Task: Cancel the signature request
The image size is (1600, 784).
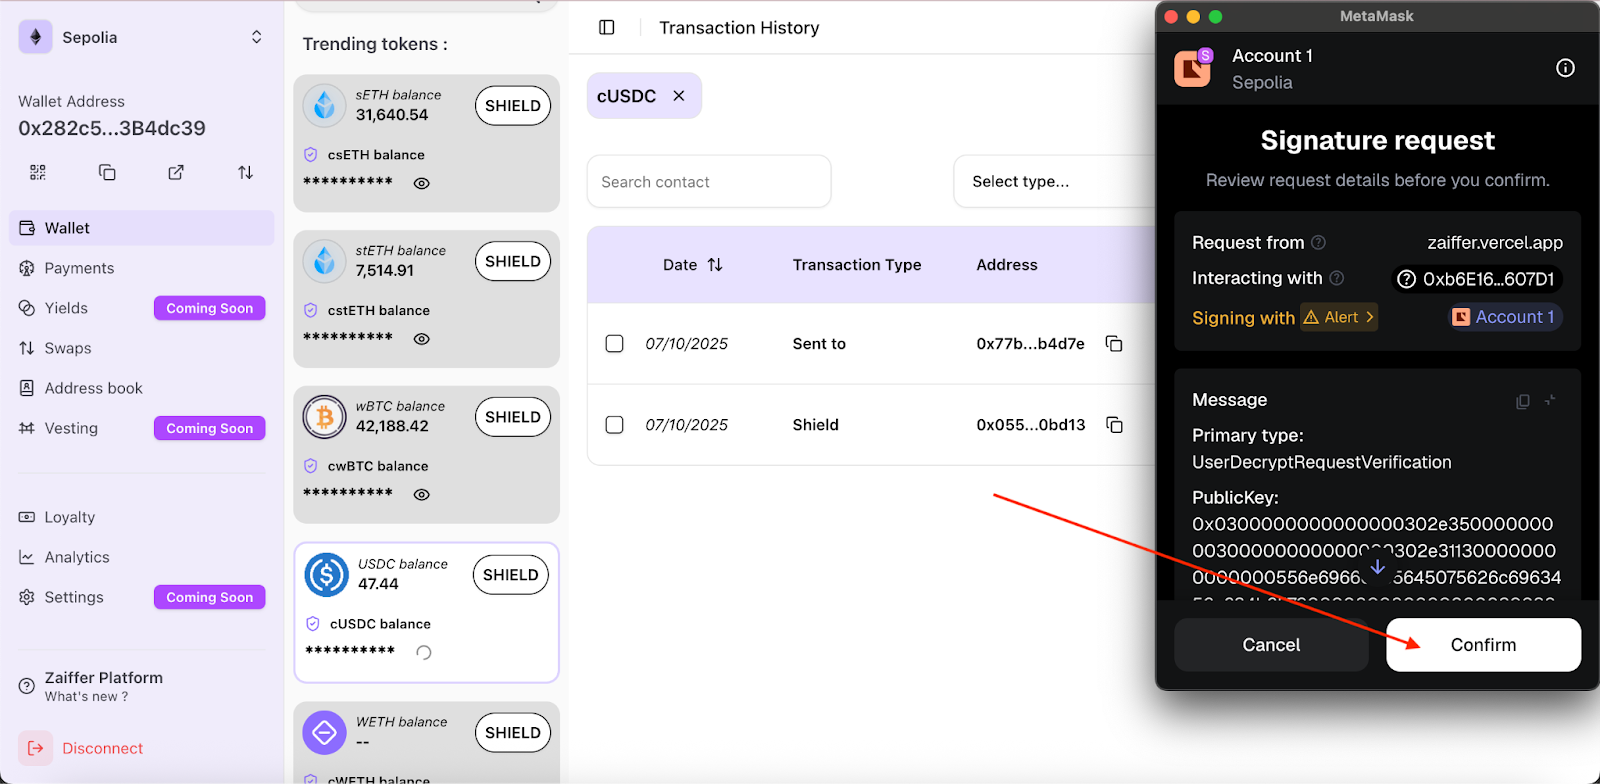Action: [1271, 645]
